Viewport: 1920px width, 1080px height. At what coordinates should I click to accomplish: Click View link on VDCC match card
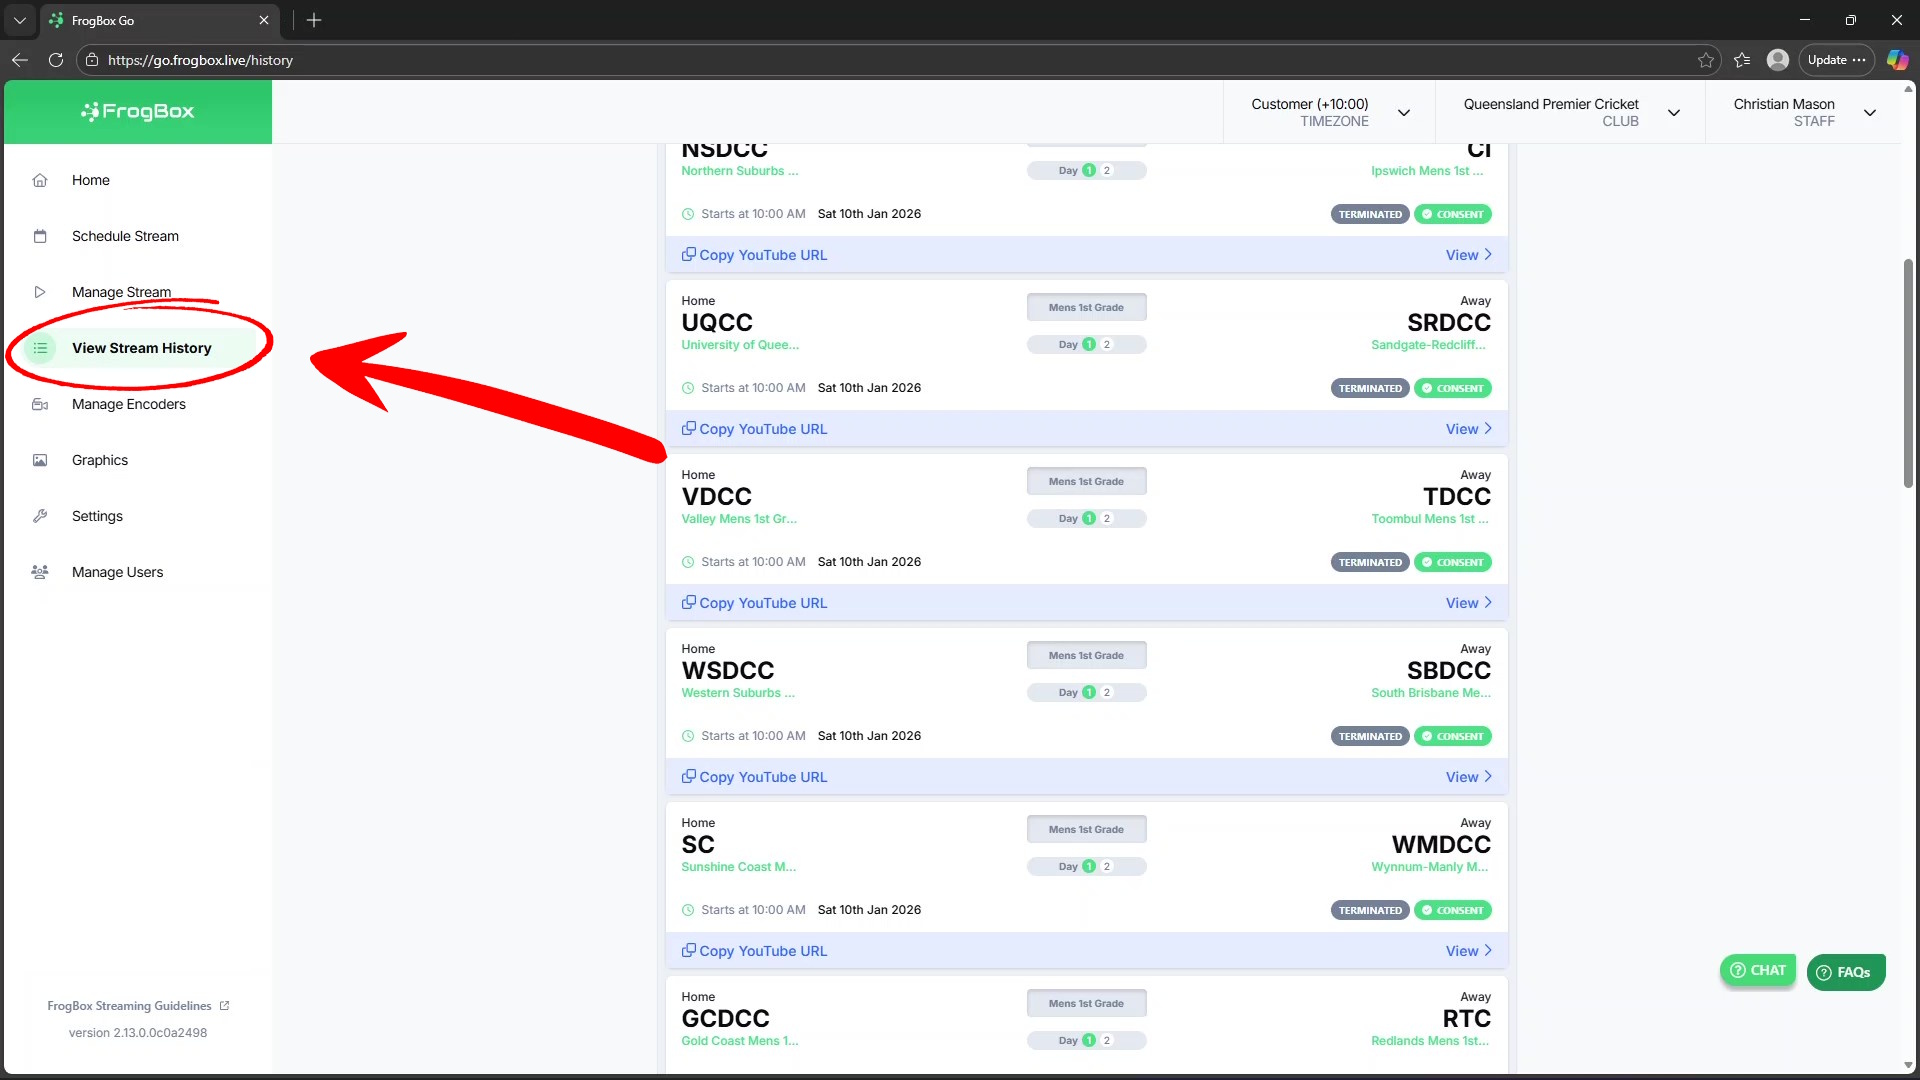[x=1467, y=603]
